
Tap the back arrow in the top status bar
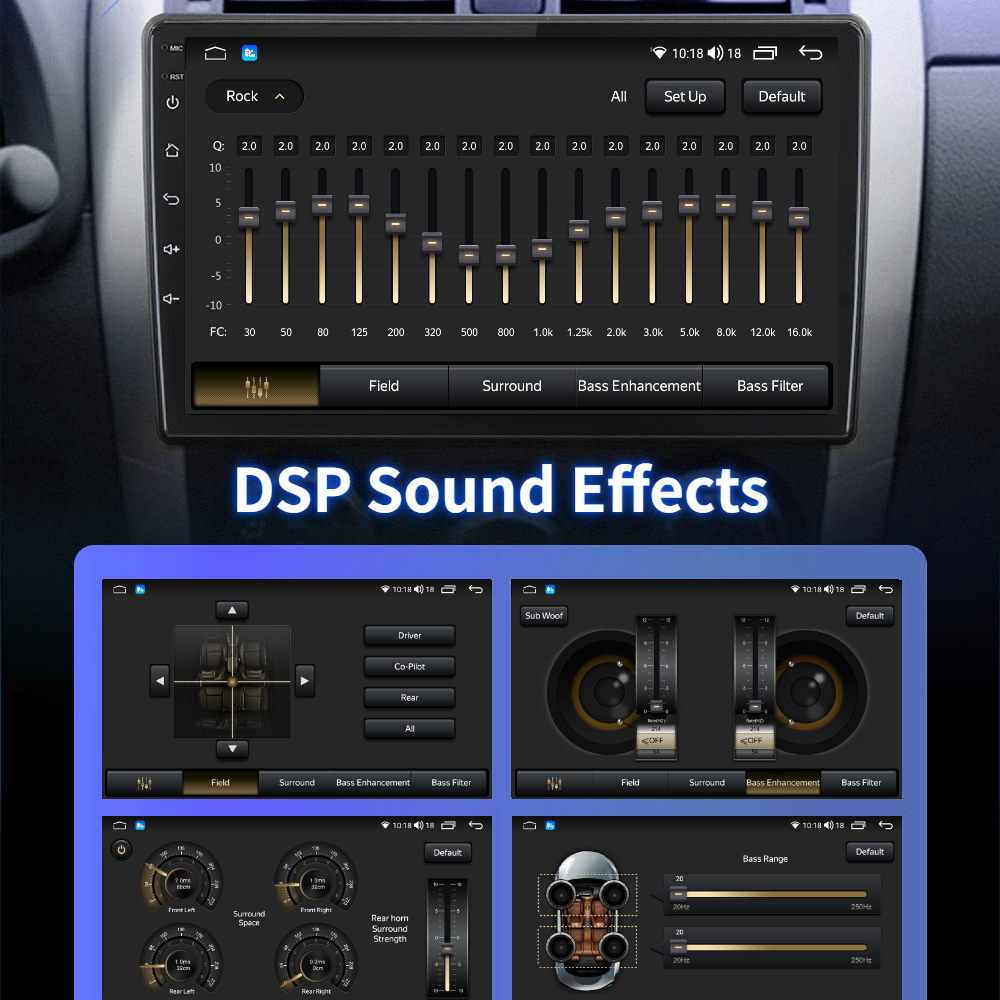coord(810,53)
